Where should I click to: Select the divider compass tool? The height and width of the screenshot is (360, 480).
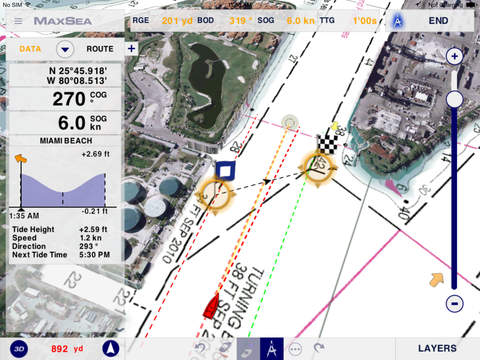(x=272, y=349)
